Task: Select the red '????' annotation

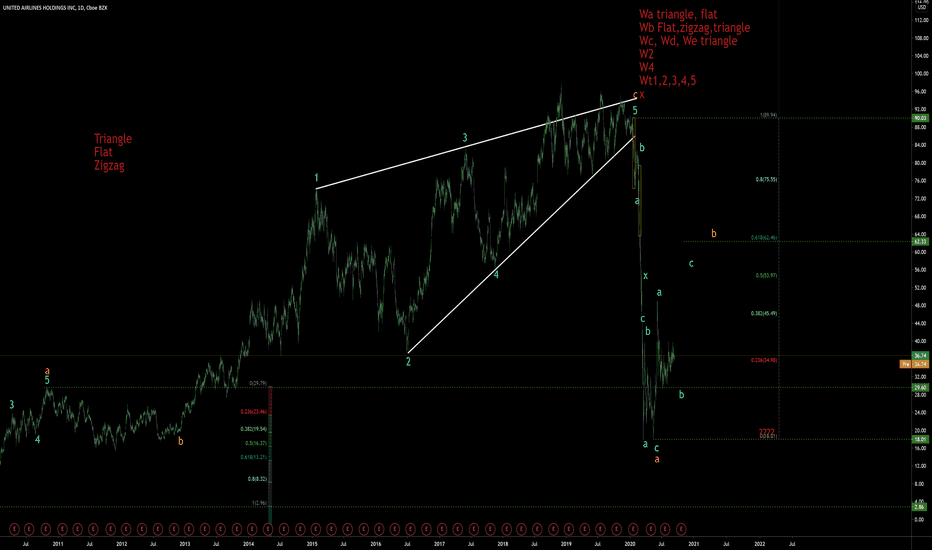Action: click(x=767, y=432)
